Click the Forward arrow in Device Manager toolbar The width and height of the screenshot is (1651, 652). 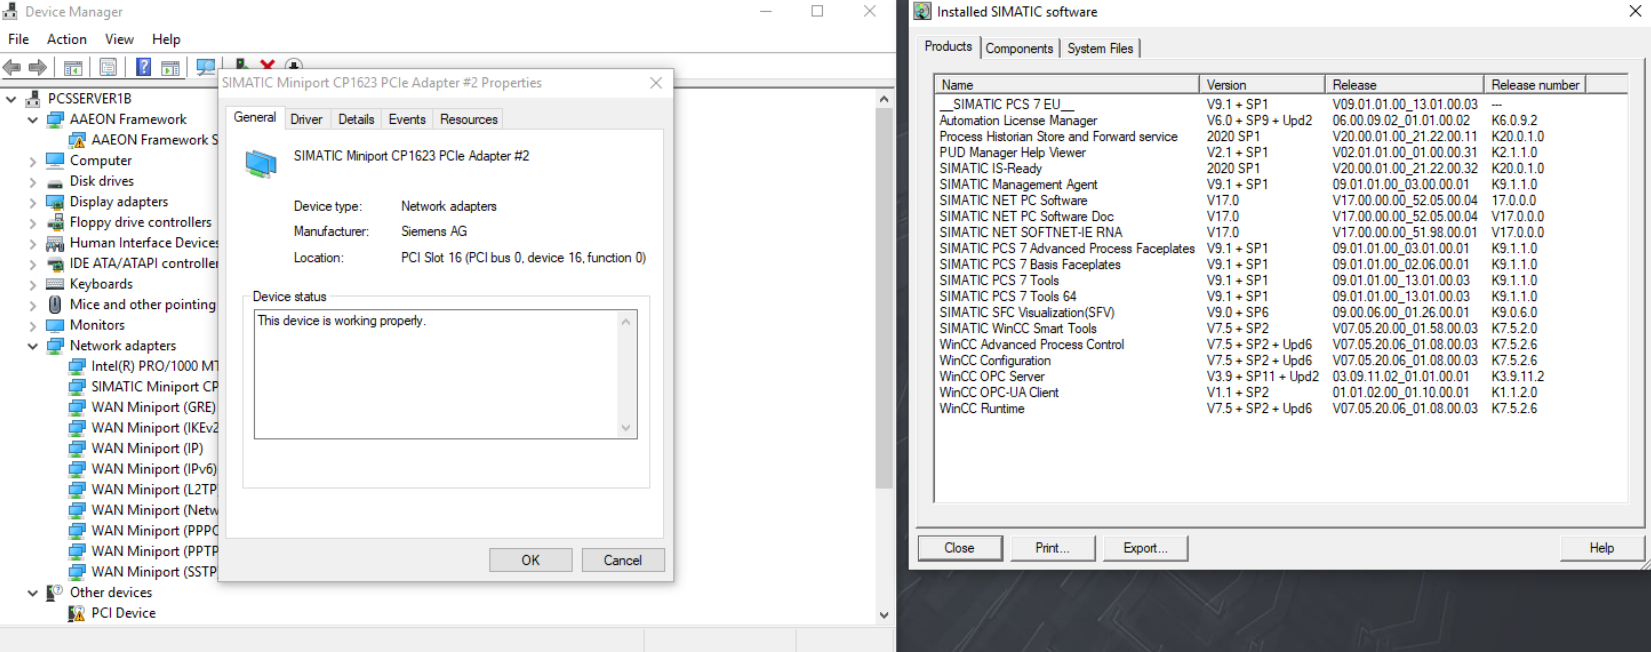click(38, 67)
